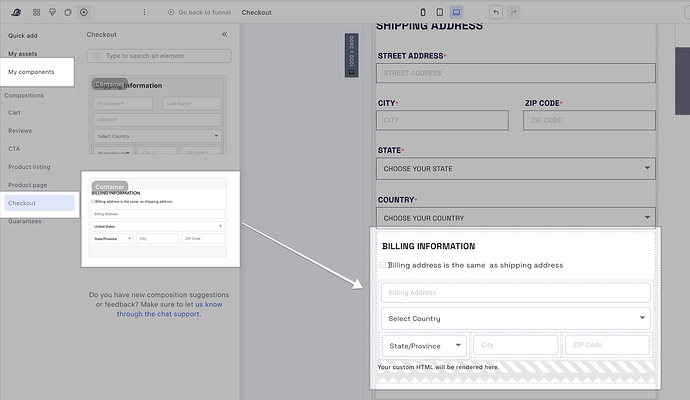Open the billing Select Country dropdown
Screen dimensions: 690x400
coord(516,319)
